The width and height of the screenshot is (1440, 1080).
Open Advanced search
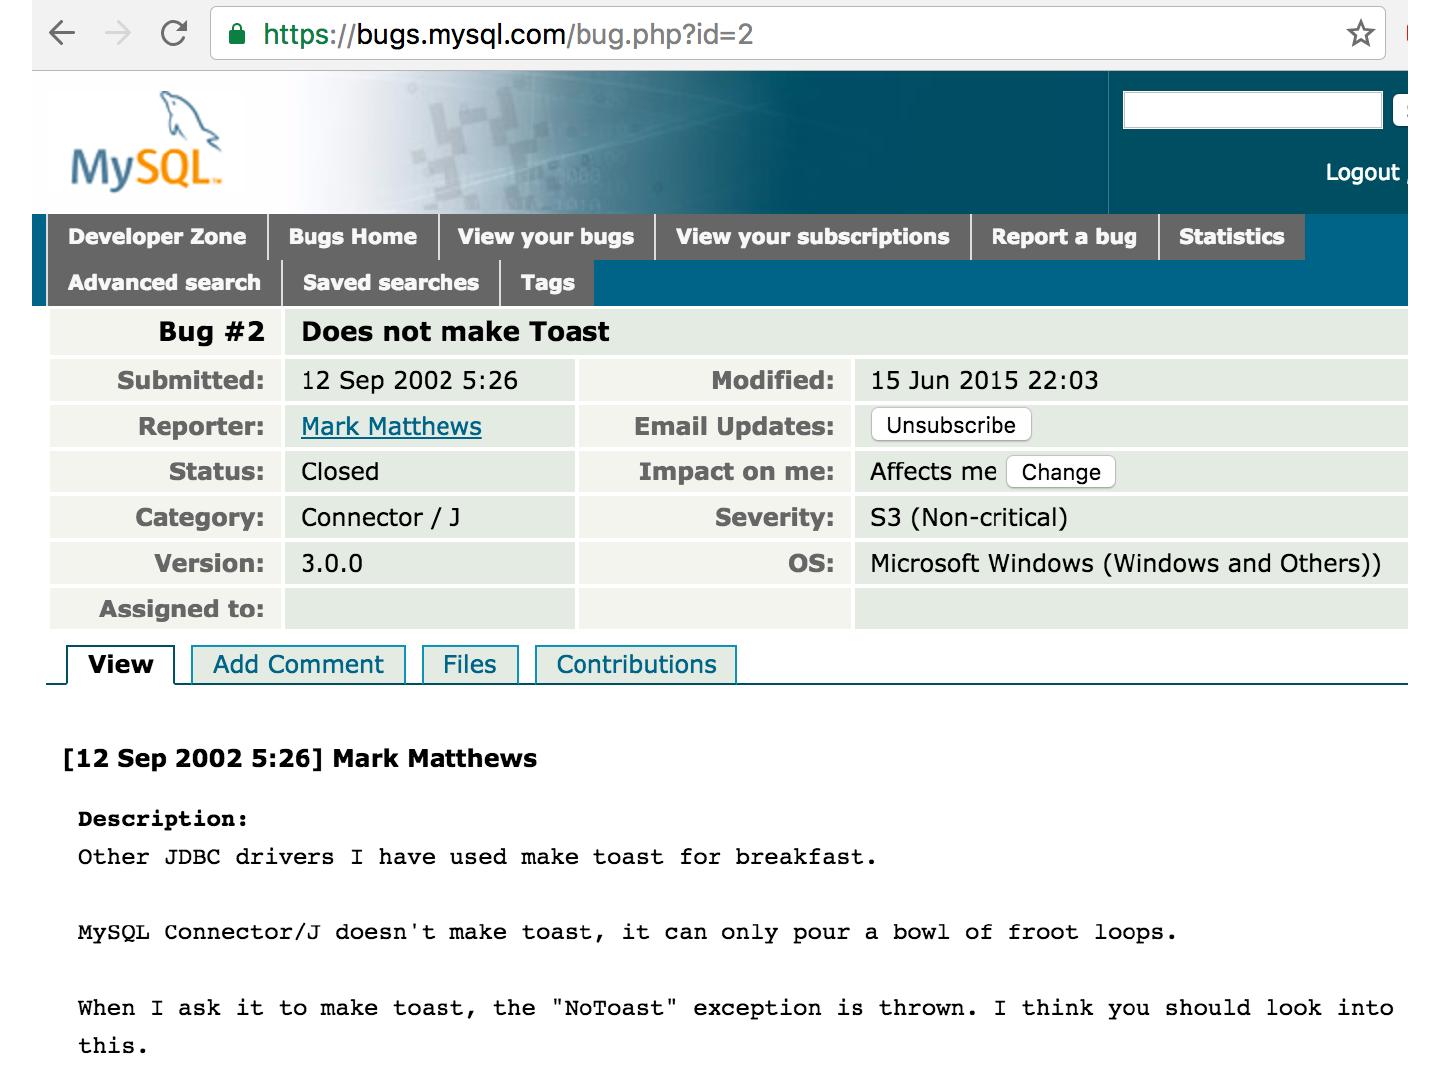pos(164,283)
